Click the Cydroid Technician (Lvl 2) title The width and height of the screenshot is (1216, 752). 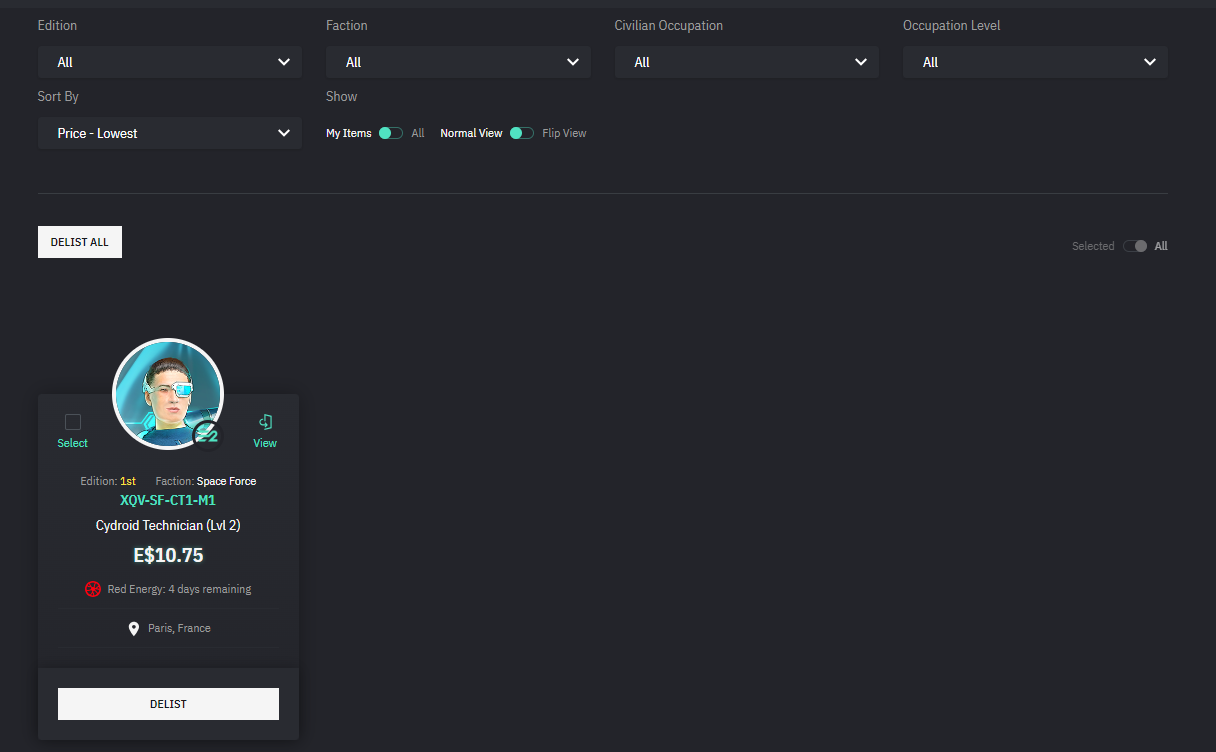pos(168,525)
